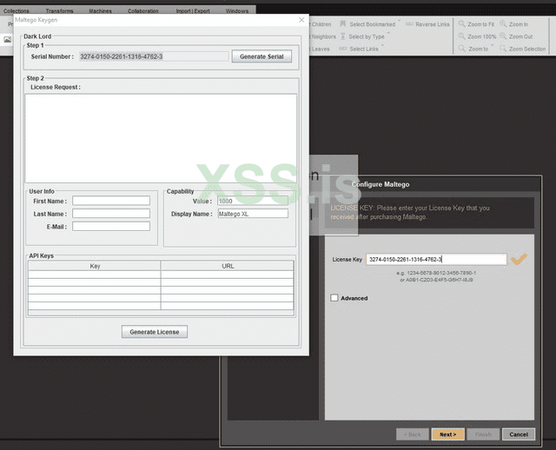Viewport: 556px width, 450px height.
Task: Click the image icon left of keygen
Action: click(x=7, y=39)
